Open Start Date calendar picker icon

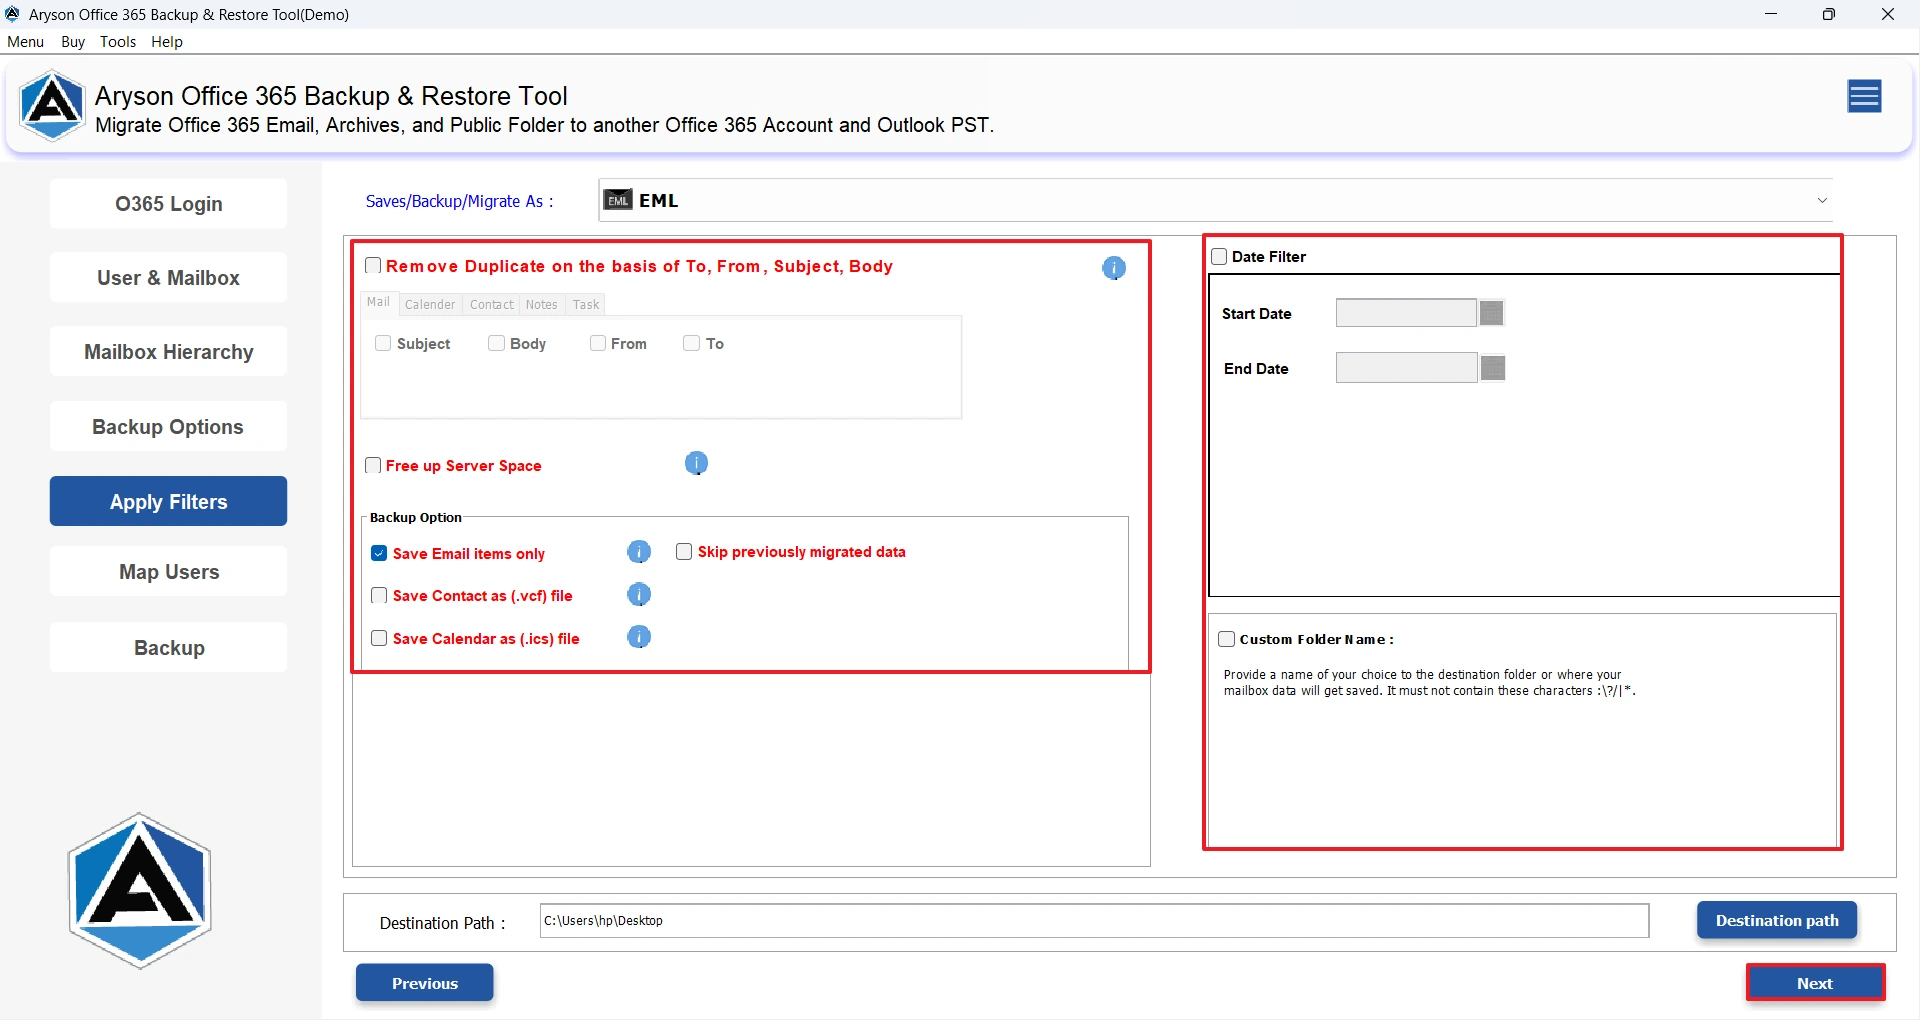point(1492,313)
